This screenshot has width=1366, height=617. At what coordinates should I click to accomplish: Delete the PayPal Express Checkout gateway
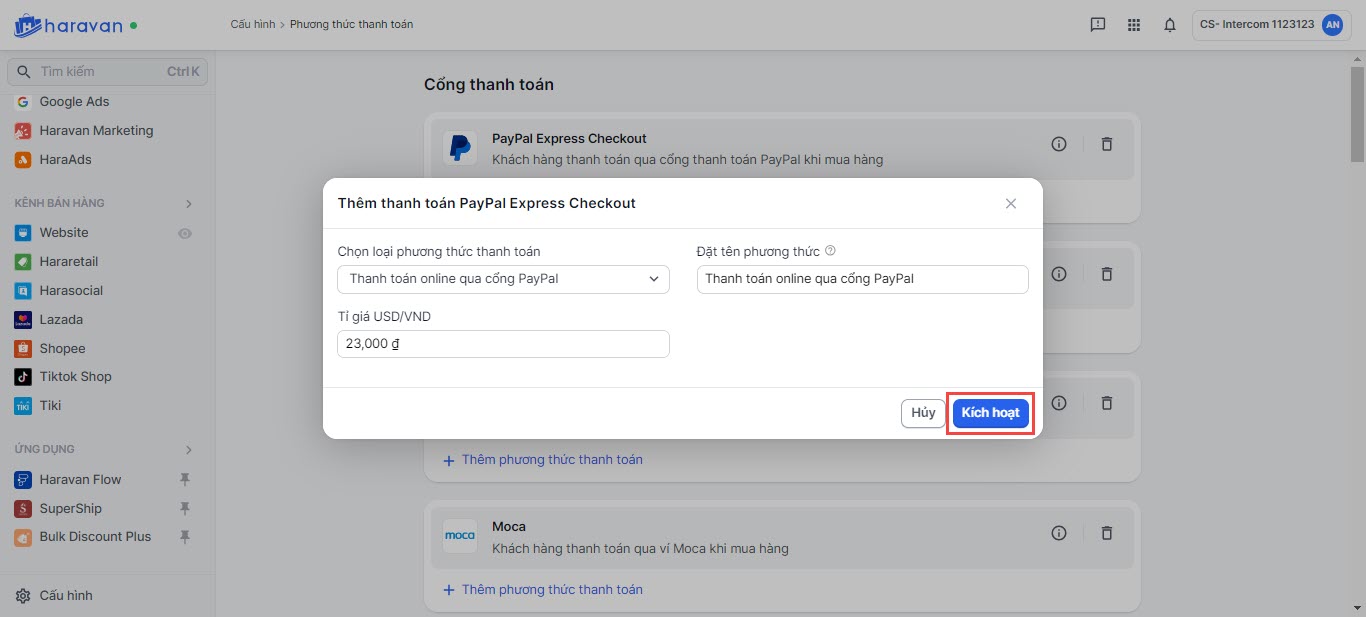coord(1106,144)
